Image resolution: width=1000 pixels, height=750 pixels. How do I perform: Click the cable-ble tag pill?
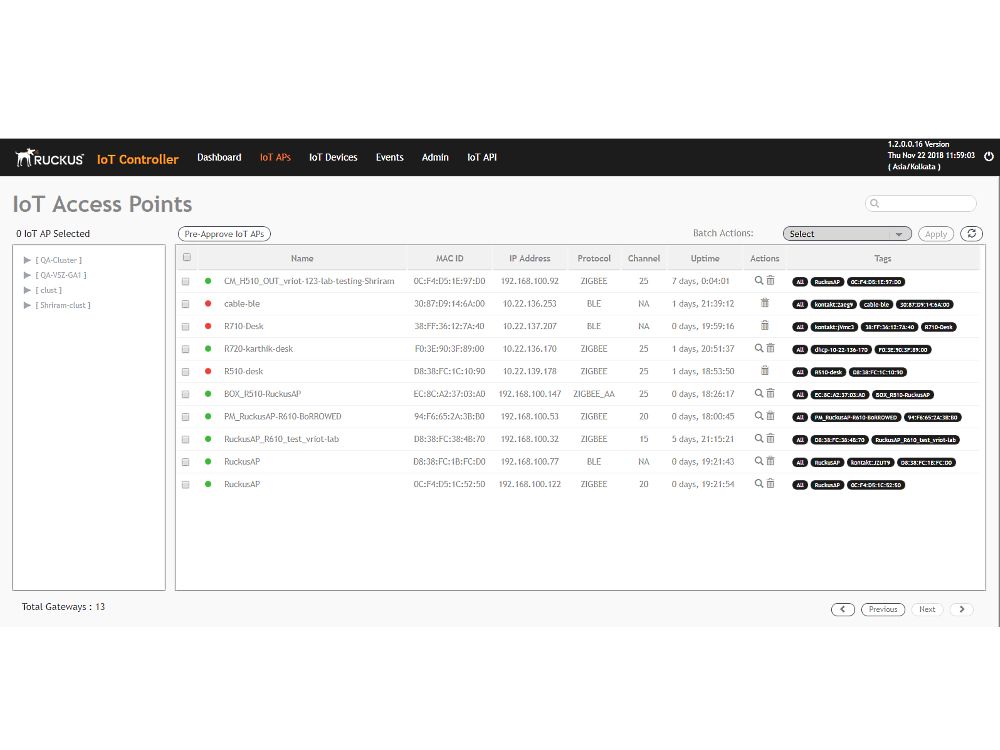point(876,304)
